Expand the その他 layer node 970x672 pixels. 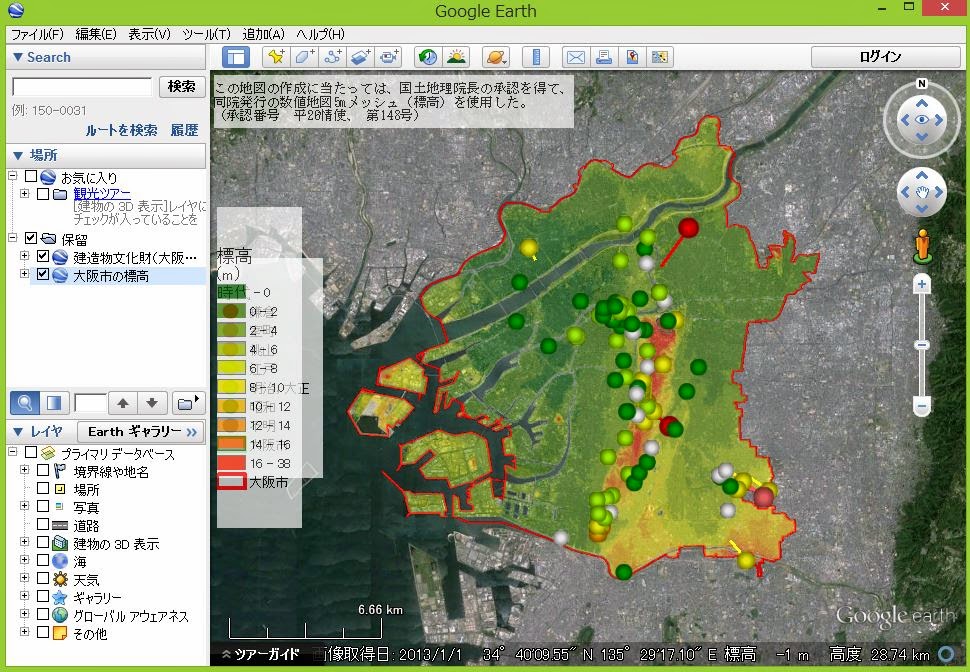25,632
